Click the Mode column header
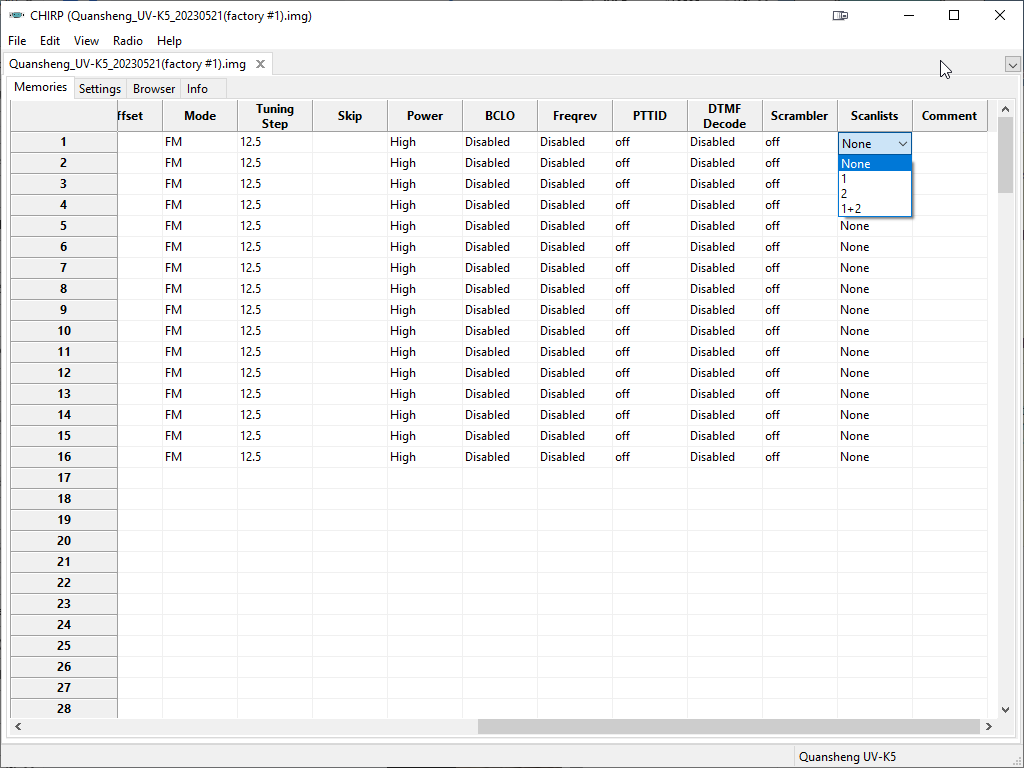The image size is (1024, 768). (x=200, y=116)
